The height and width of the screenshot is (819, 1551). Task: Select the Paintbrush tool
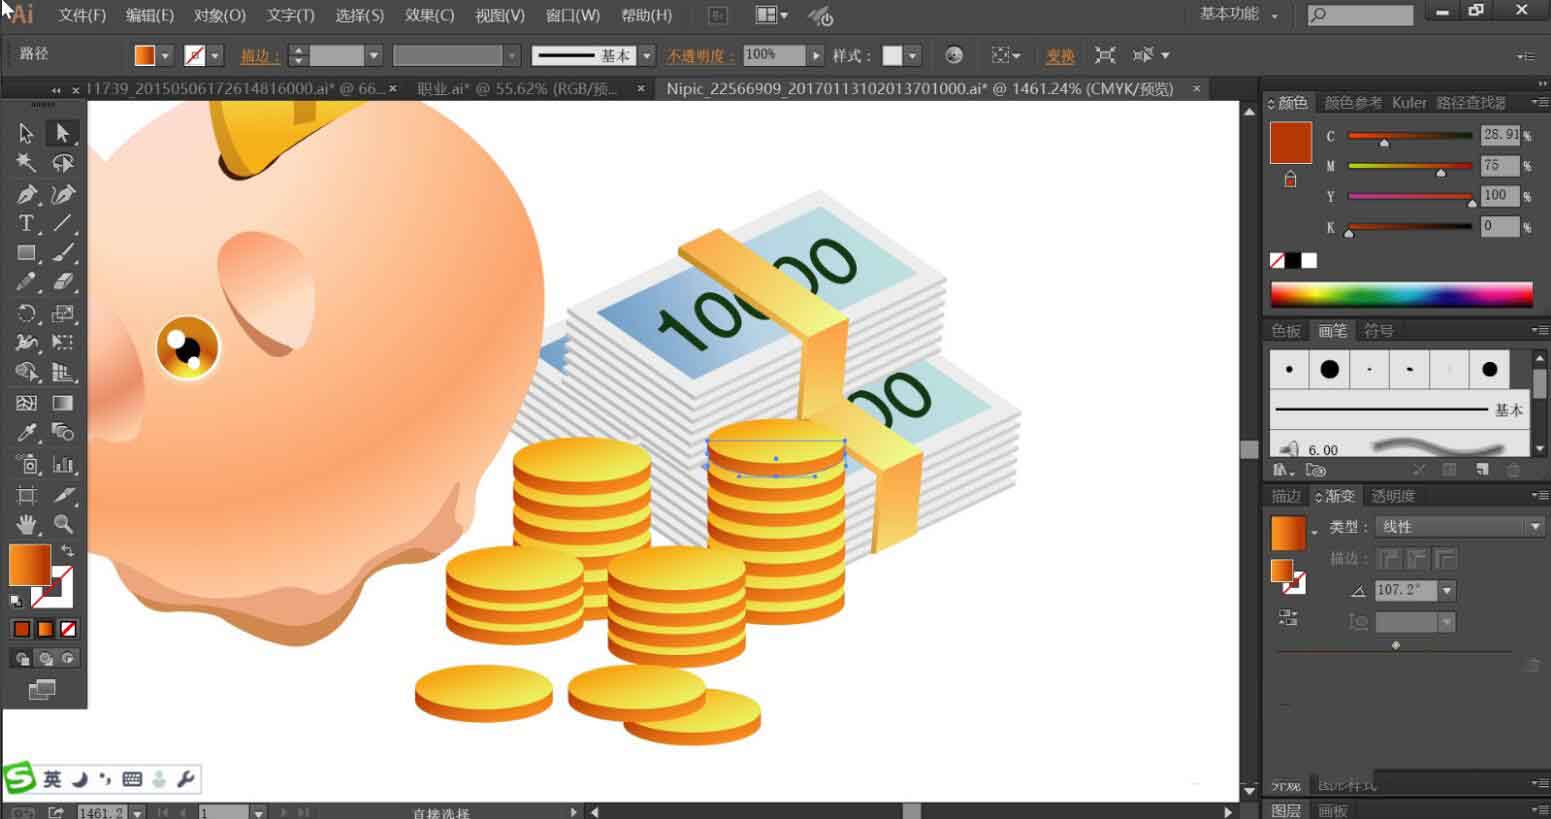pyautogui.click(x=62, y=254)
